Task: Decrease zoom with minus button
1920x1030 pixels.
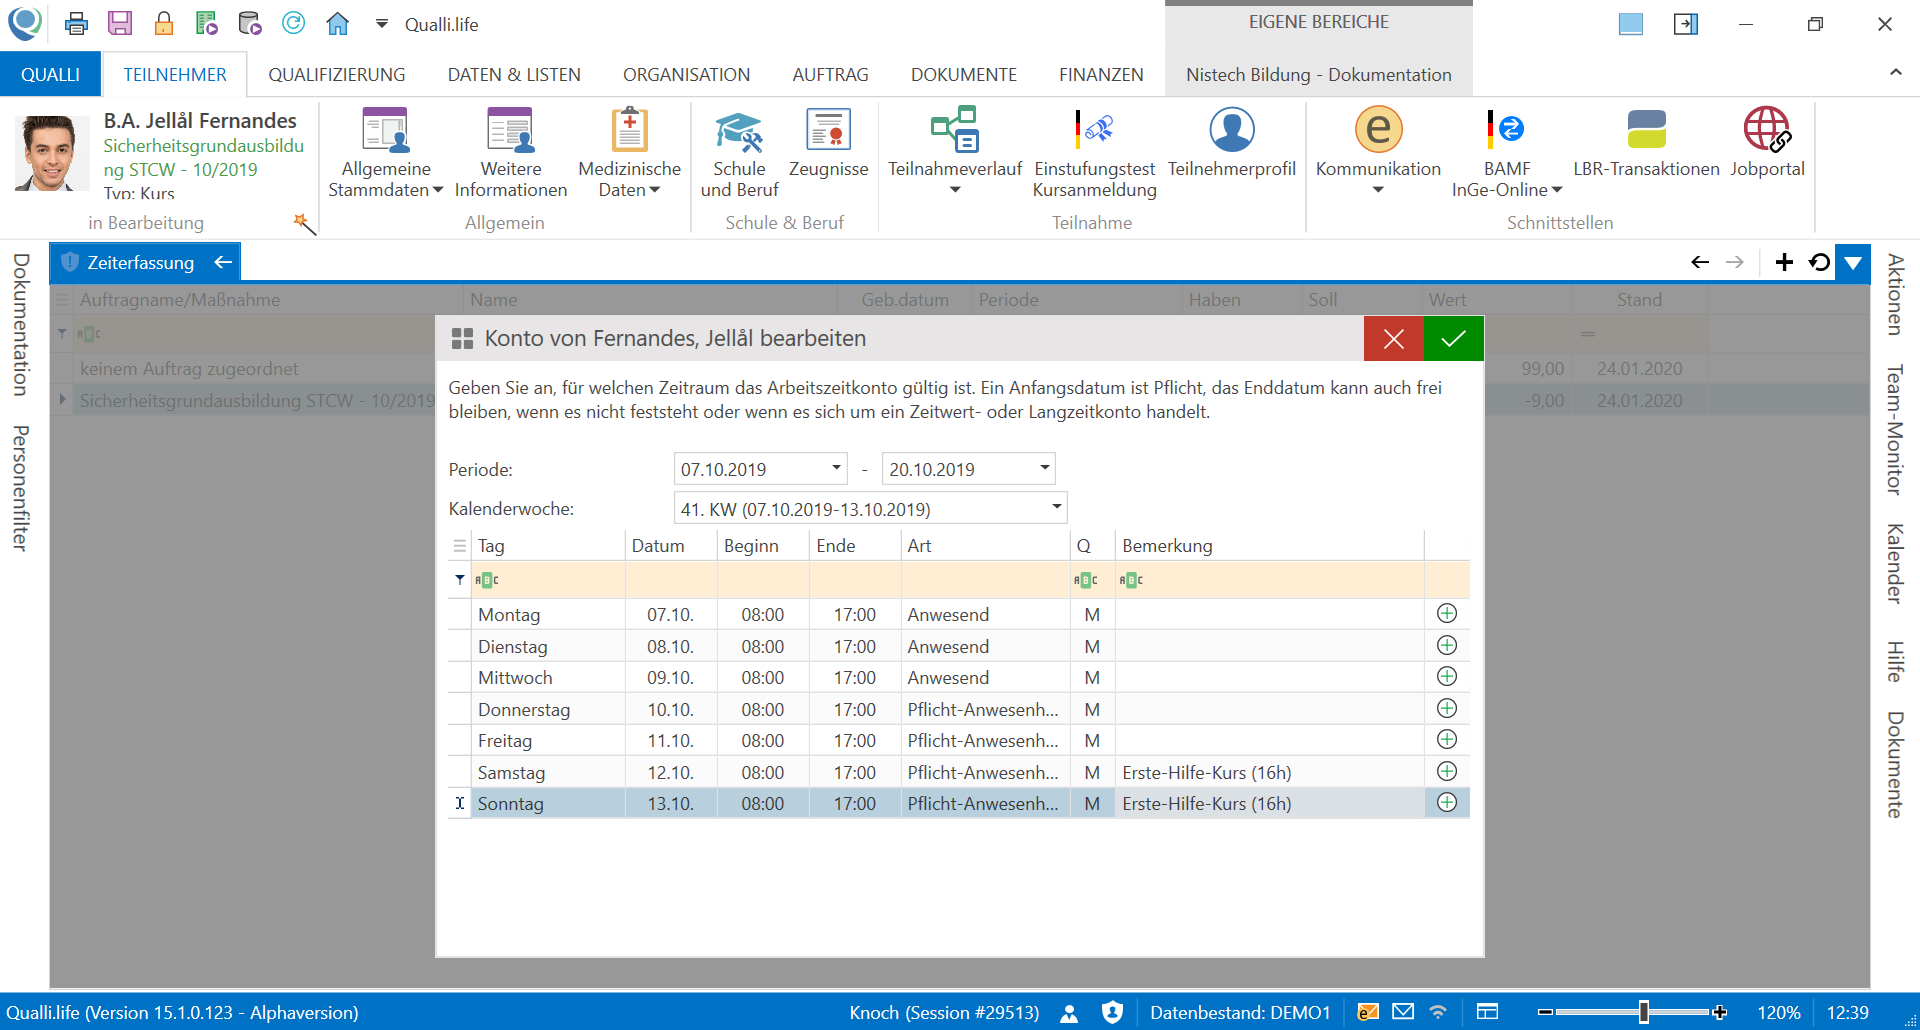Action: (1545, 1012)
